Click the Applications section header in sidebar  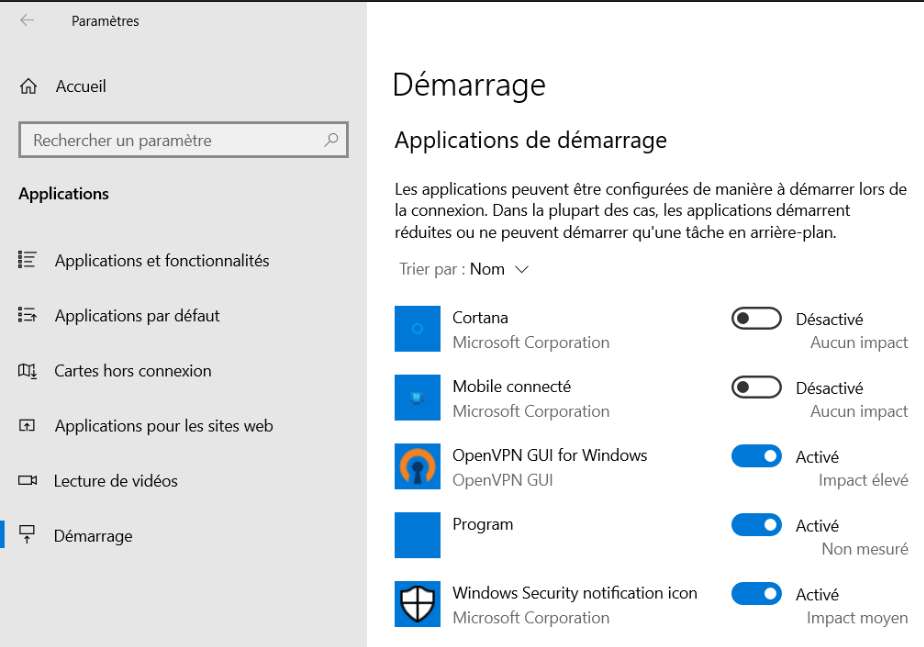tap(64, 194)
